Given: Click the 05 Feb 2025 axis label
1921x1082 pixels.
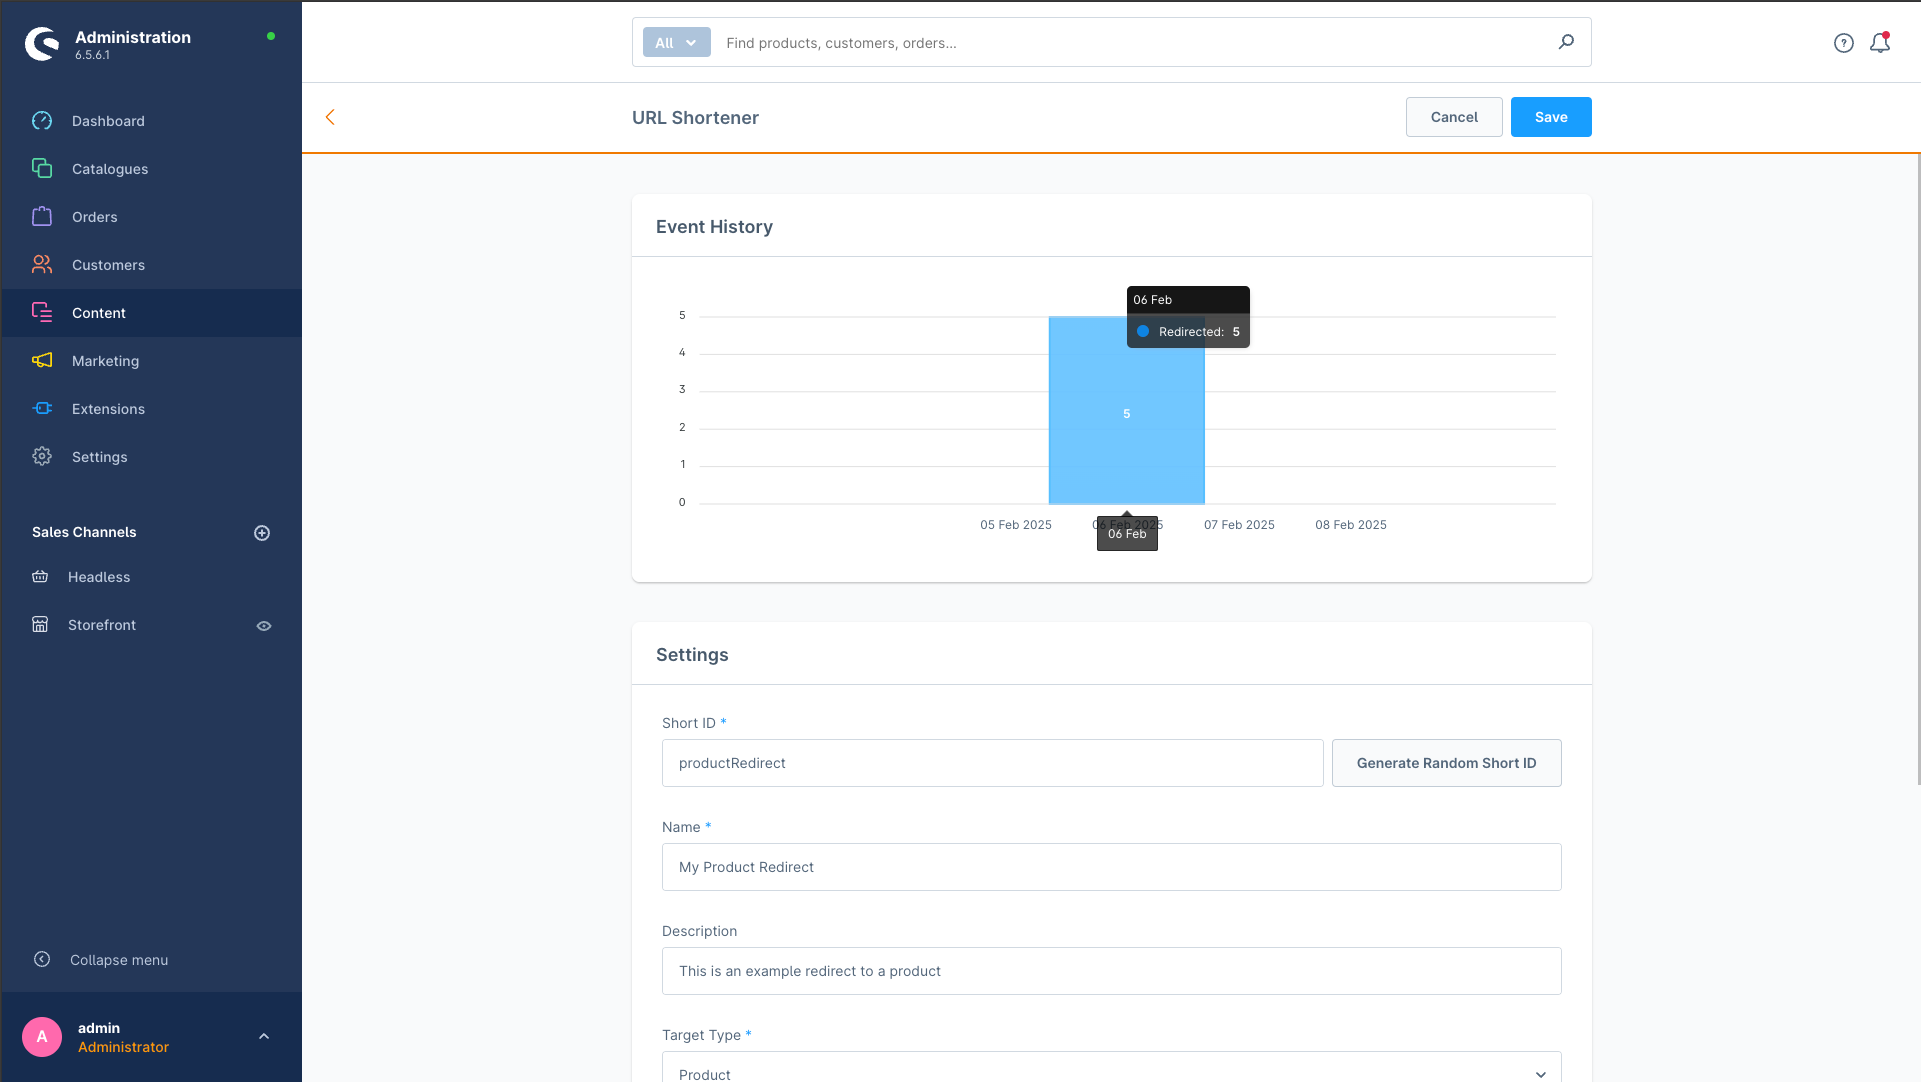Looking at the screenshot, I should click(1016, 525).
